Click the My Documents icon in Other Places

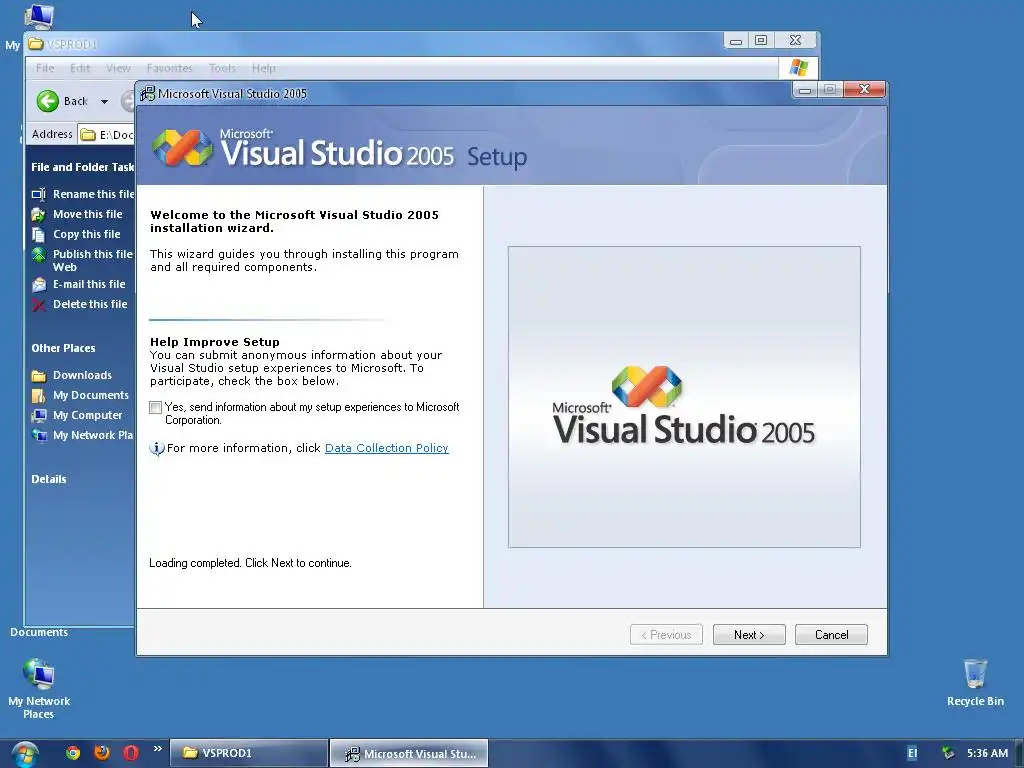coord(39,396)
